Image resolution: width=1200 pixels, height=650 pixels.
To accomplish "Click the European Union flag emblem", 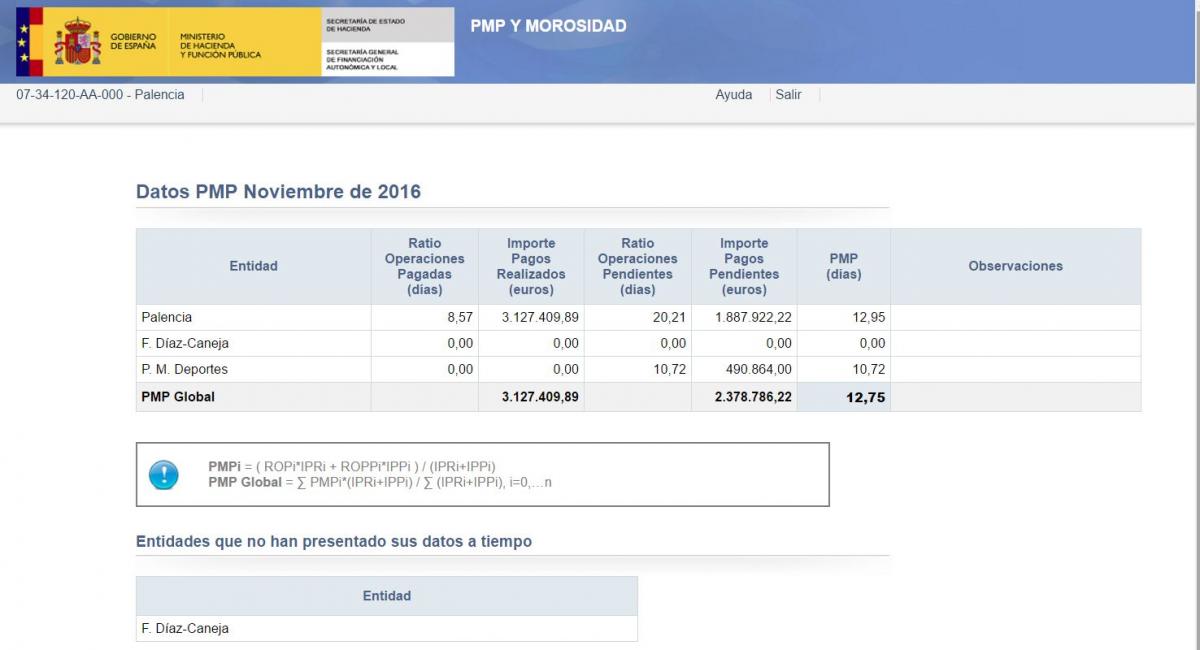I will click(24, 42).
